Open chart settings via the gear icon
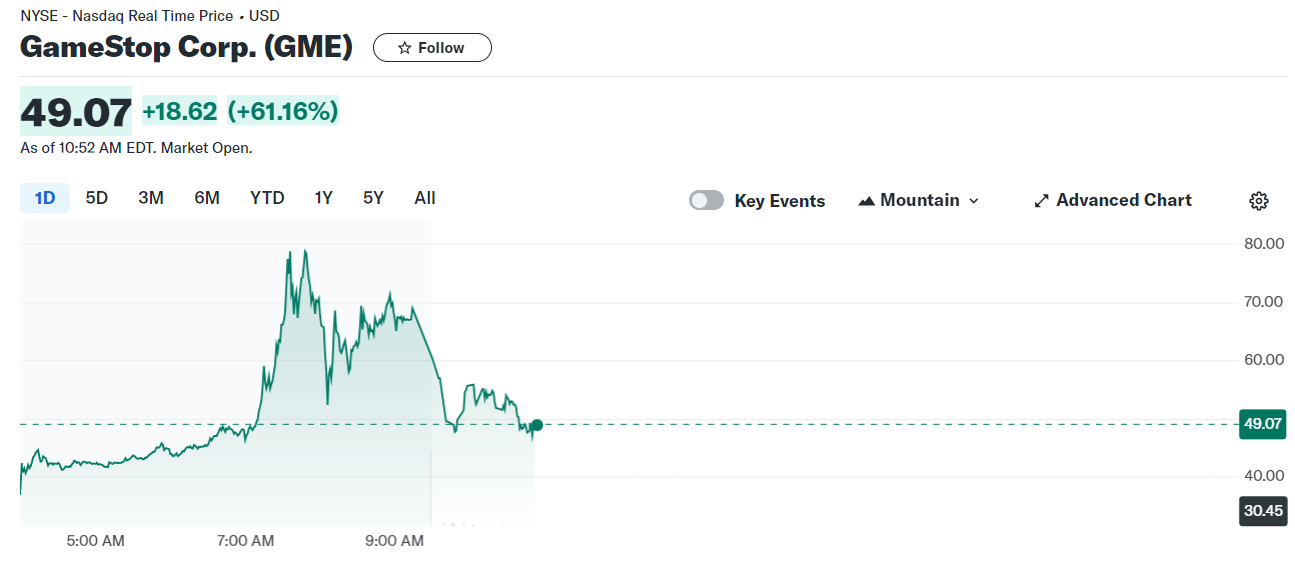Image resolution: width=1295 pixels, height=567 pixels. pos(1259,201)
